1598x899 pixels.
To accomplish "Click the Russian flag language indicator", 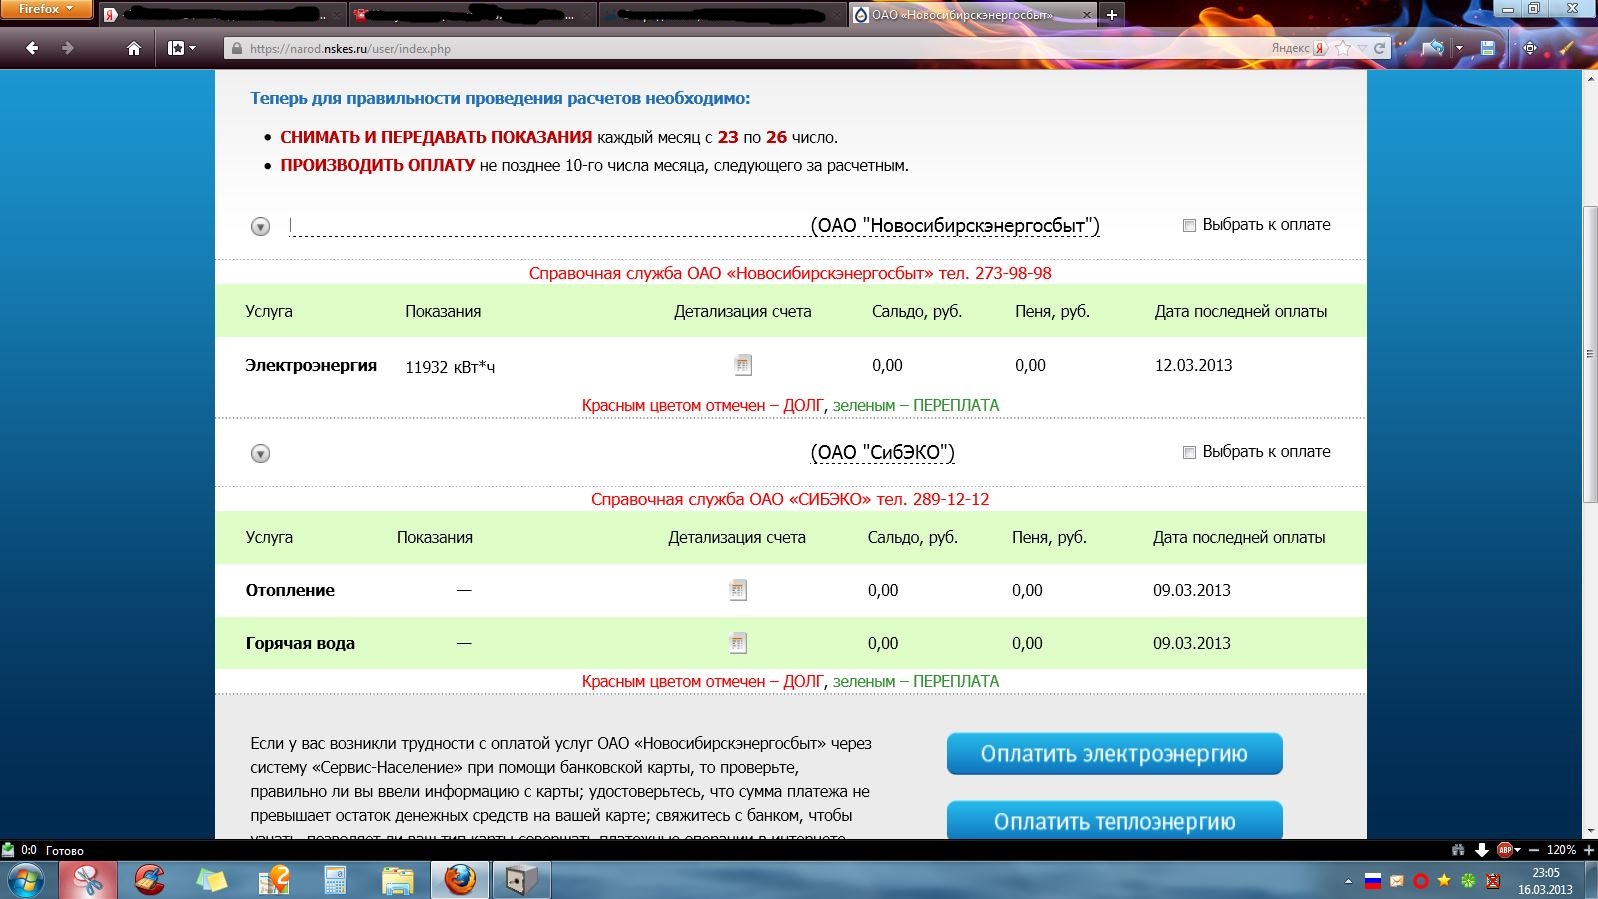I will coord(1373,881).
